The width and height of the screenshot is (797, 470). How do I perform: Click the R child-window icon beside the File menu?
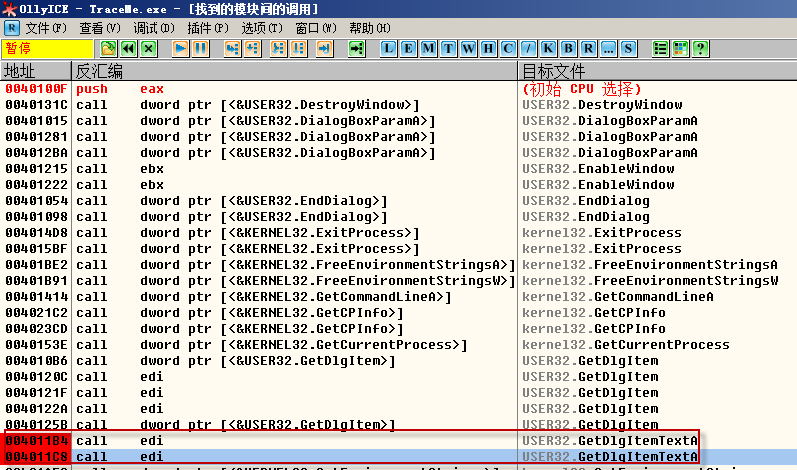(x=11, y=28)
